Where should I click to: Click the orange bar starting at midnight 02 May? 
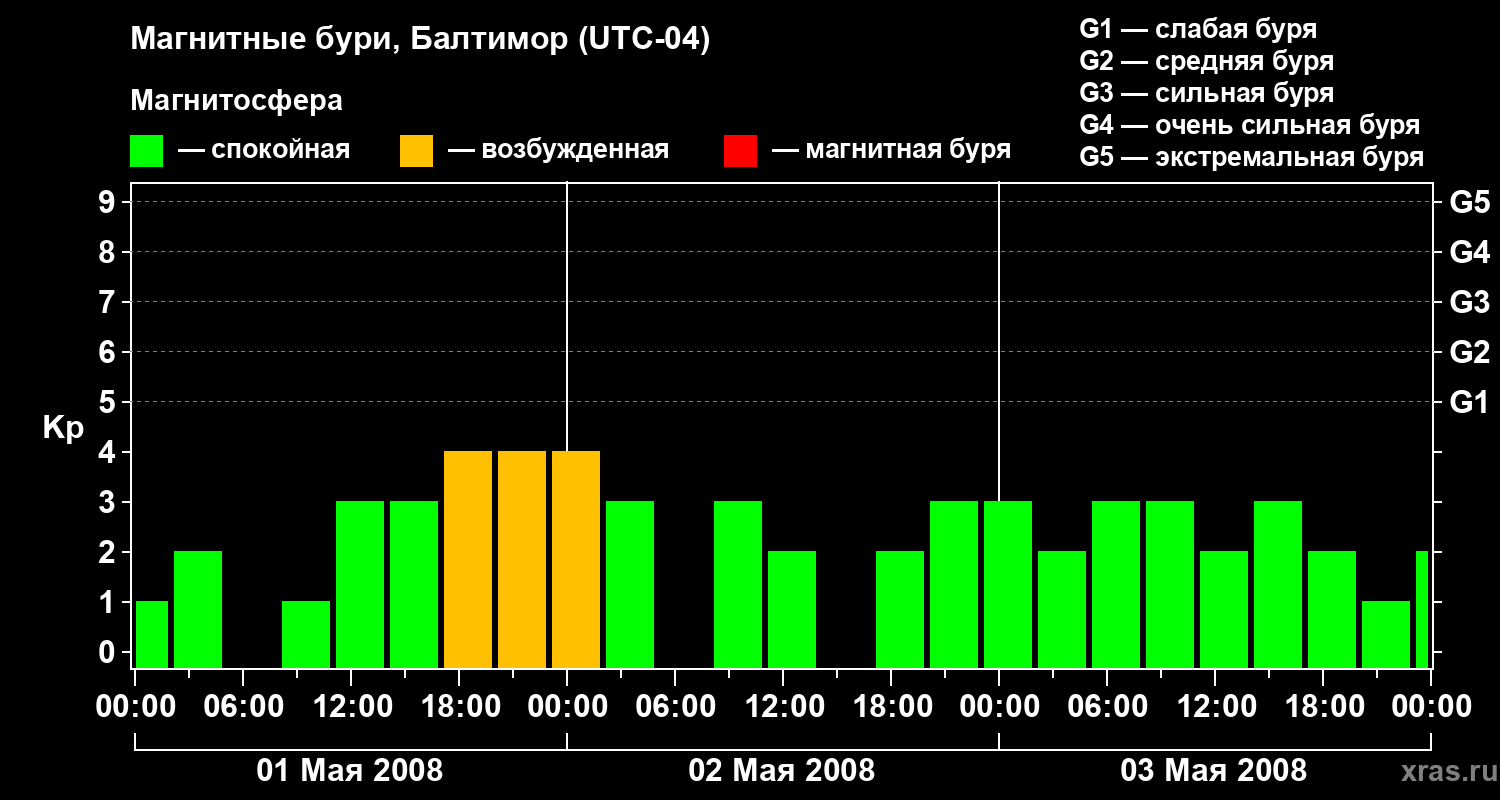[576, 559]
